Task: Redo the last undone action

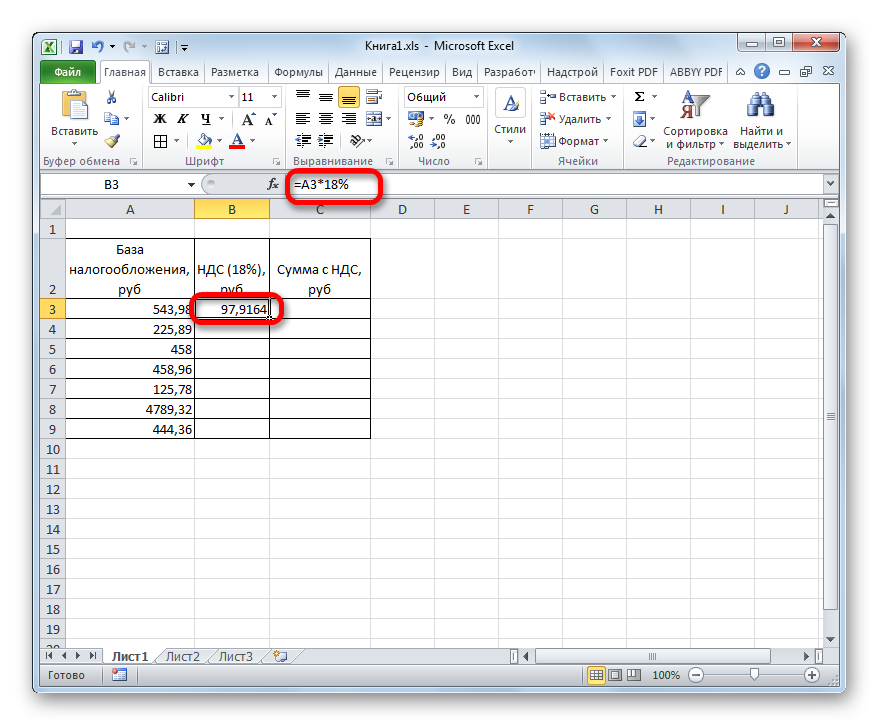Action: coord(129,47)
